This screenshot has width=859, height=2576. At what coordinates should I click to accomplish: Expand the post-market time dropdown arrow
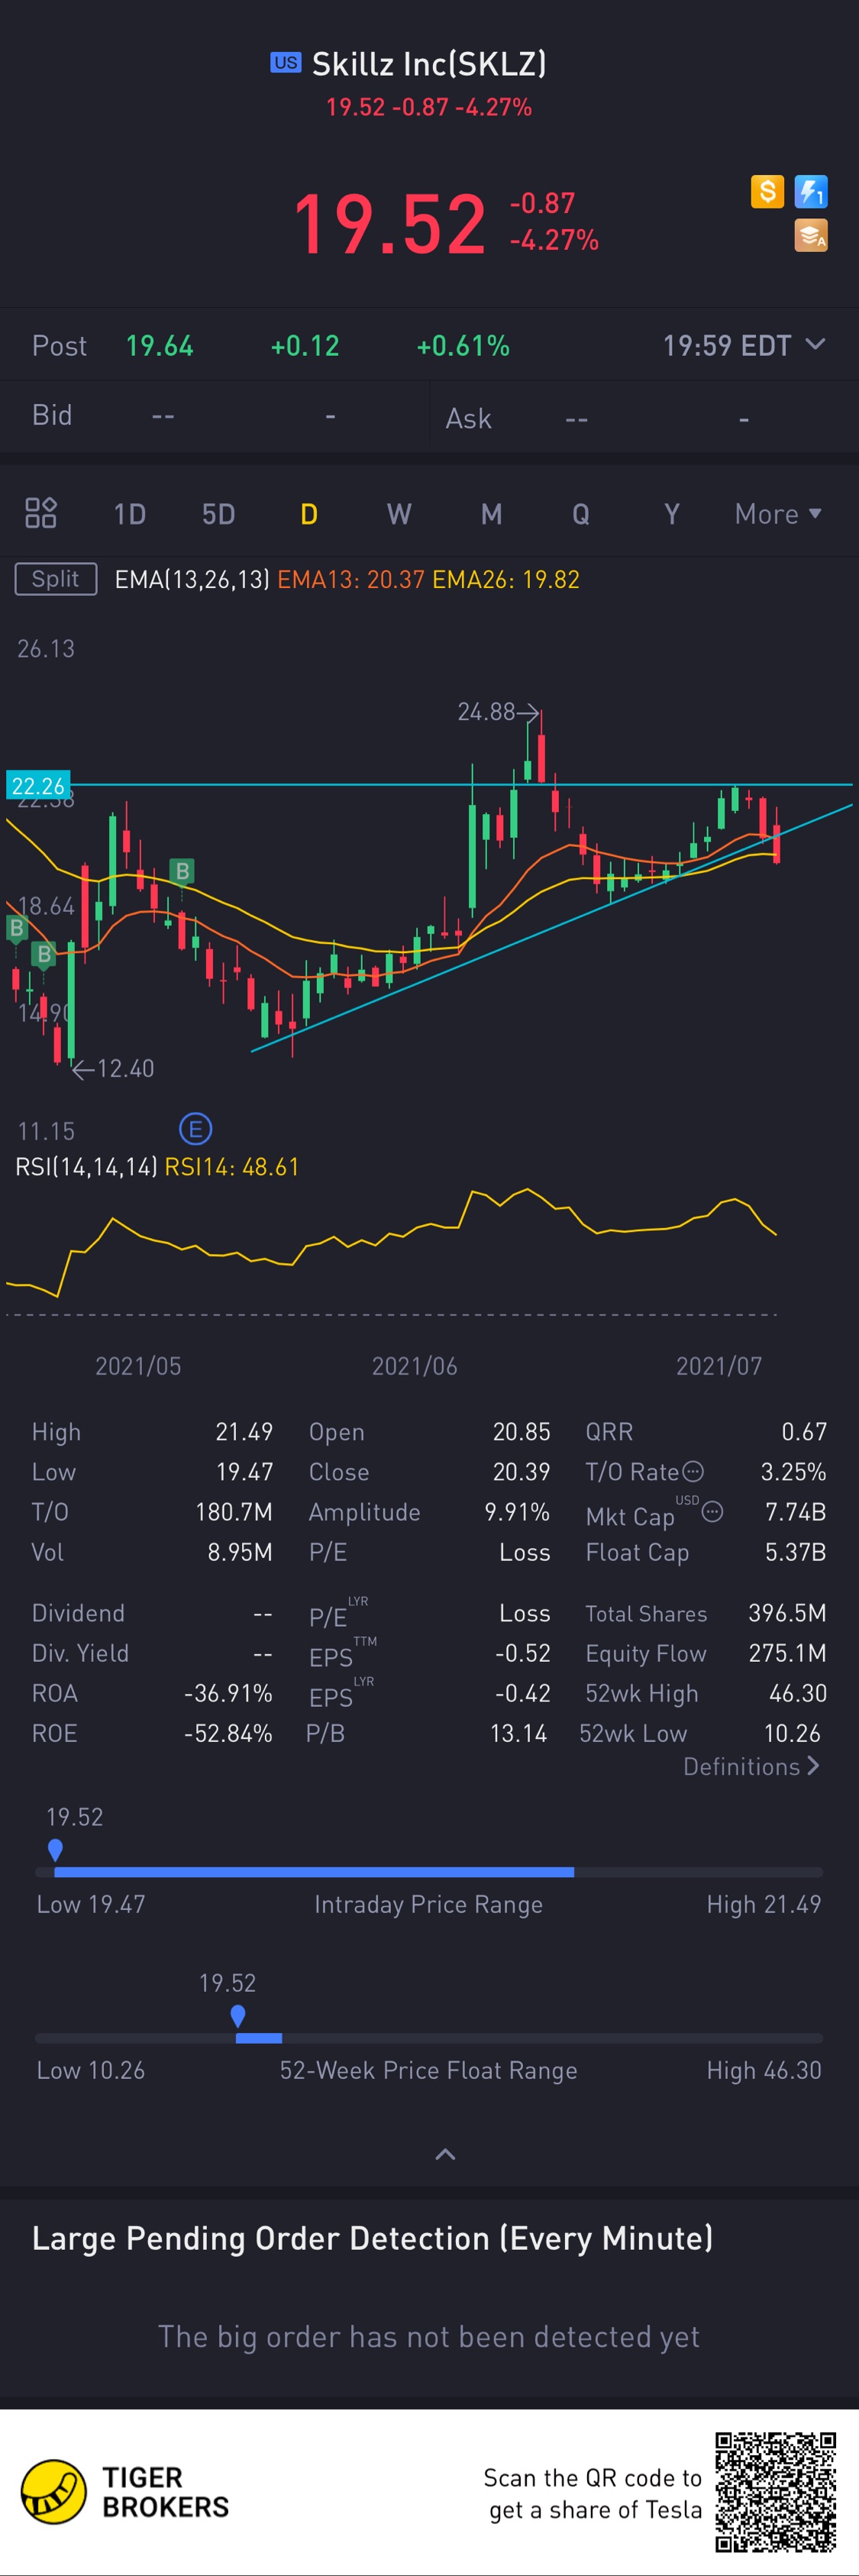[815, 345]
